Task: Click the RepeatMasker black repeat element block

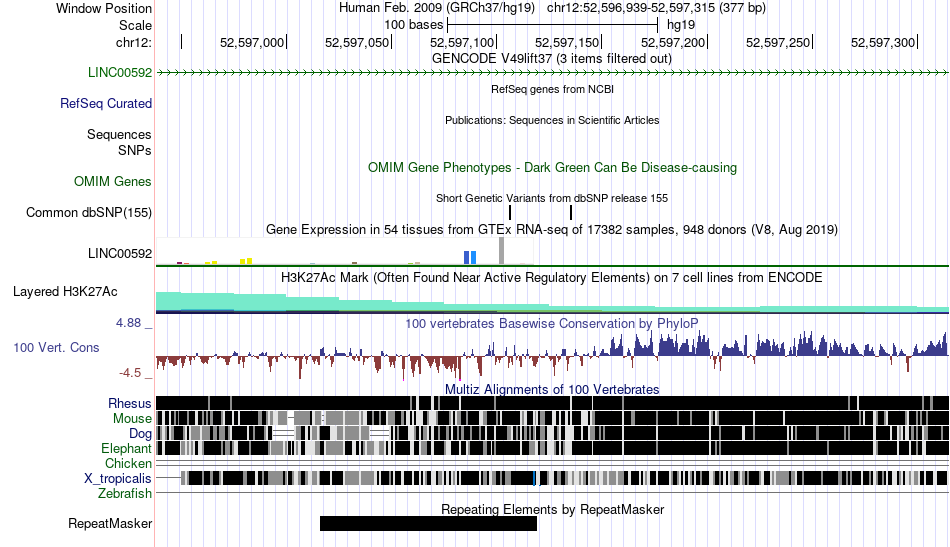Action: click(x=428, y=523)
